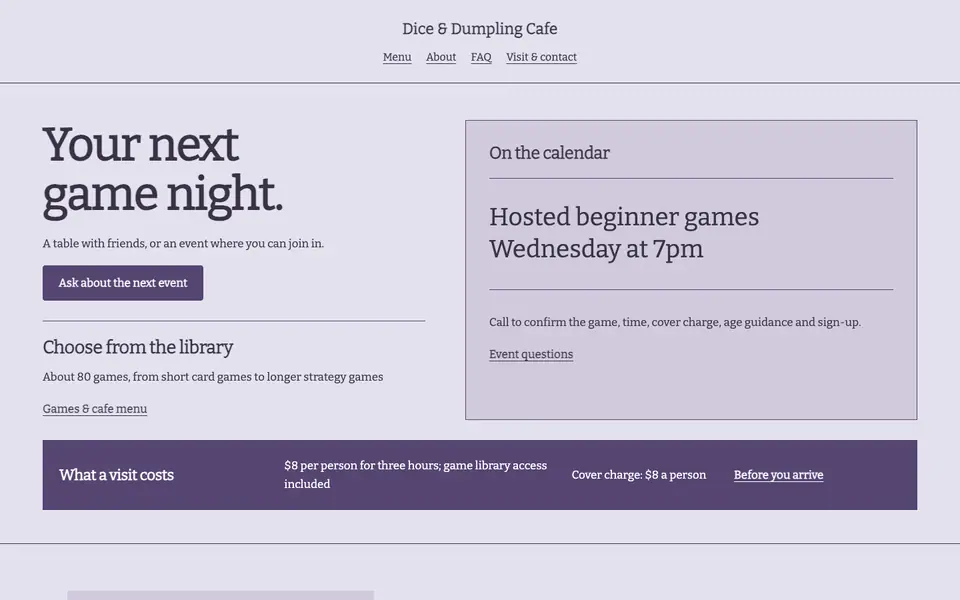
Task: Click 'Cover charge: $8 a person' text
Action: [639, 475]
